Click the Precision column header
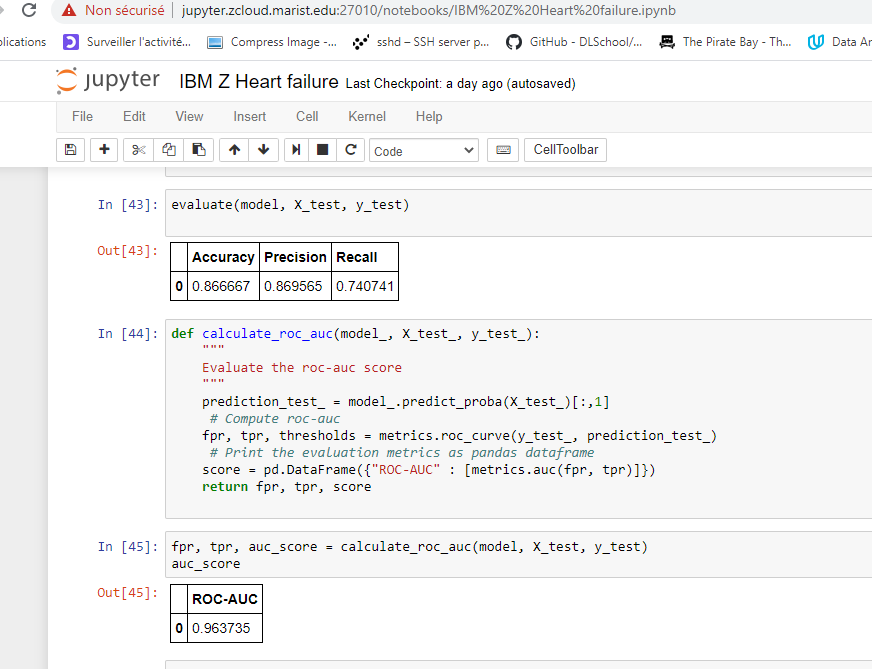 pos(295,257)
